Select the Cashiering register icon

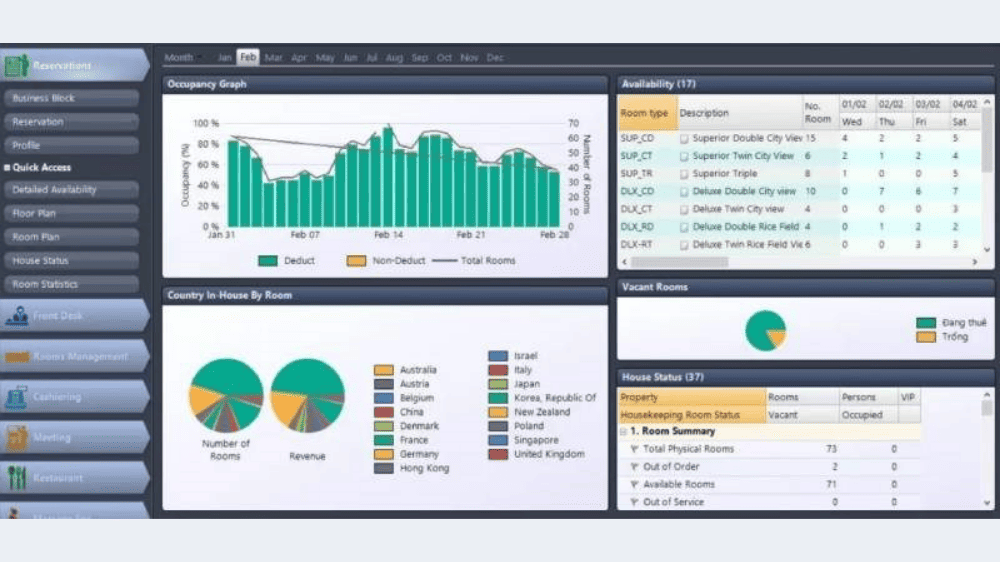coord(16,397)
